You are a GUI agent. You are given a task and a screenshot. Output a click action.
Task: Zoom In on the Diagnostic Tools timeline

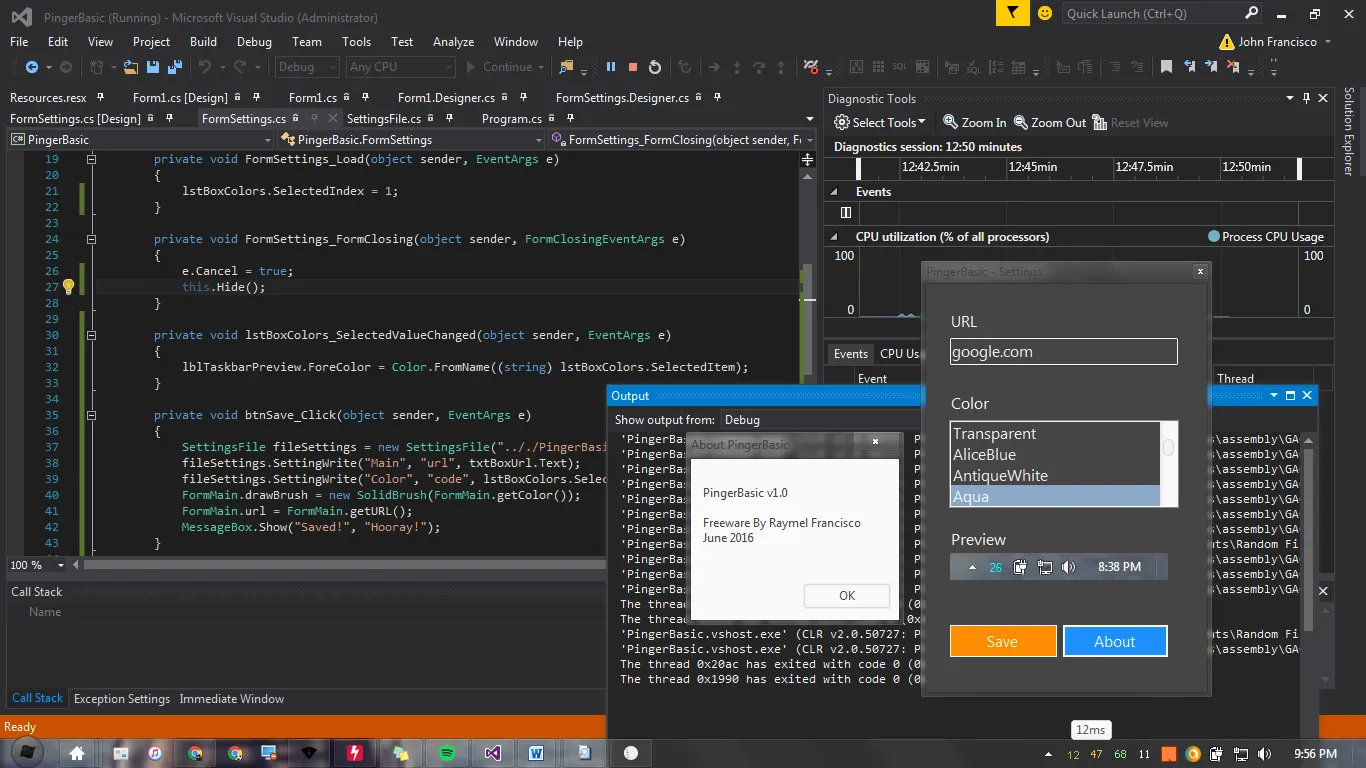(972, 122)
